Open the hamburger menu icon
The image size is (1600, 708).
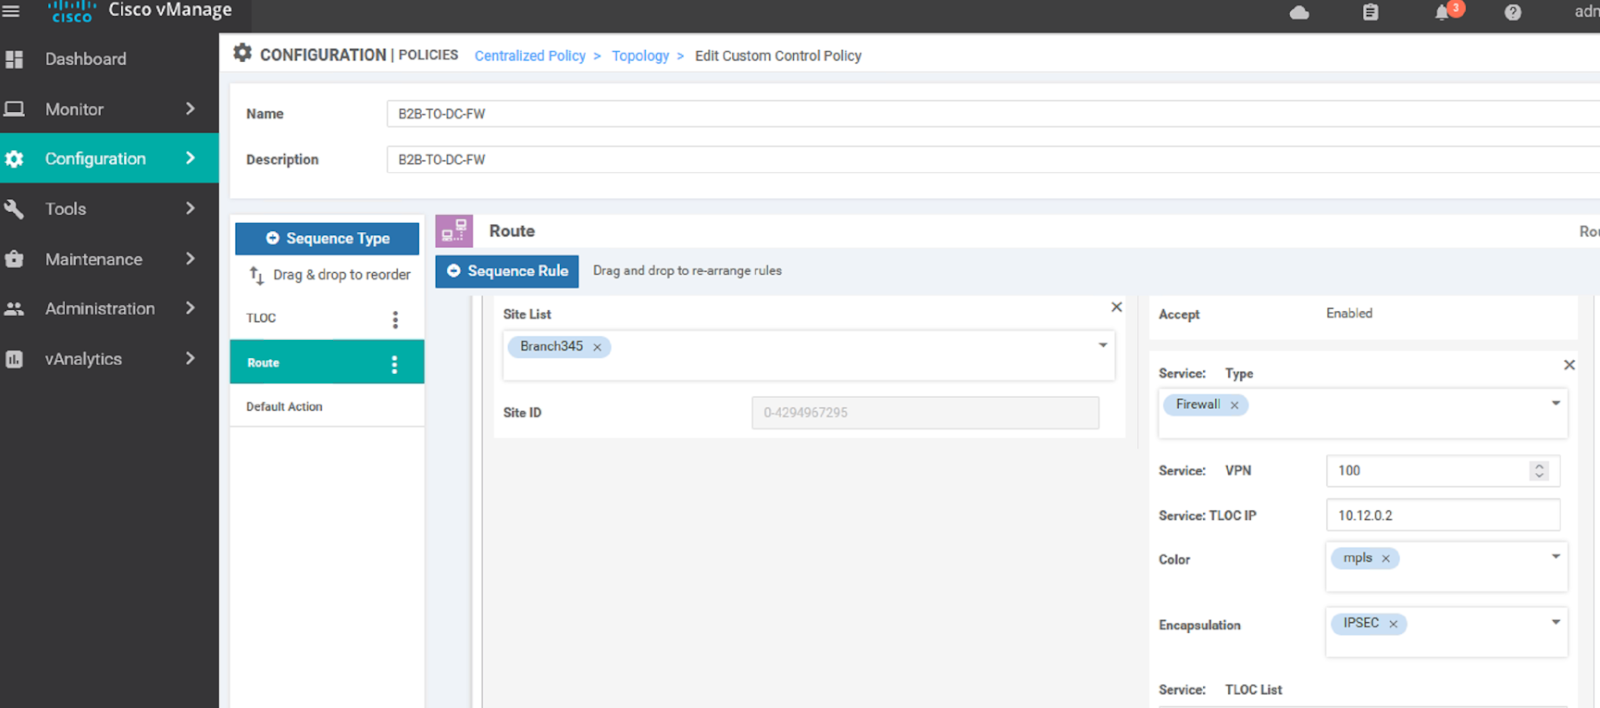click(x=11, y=11)
